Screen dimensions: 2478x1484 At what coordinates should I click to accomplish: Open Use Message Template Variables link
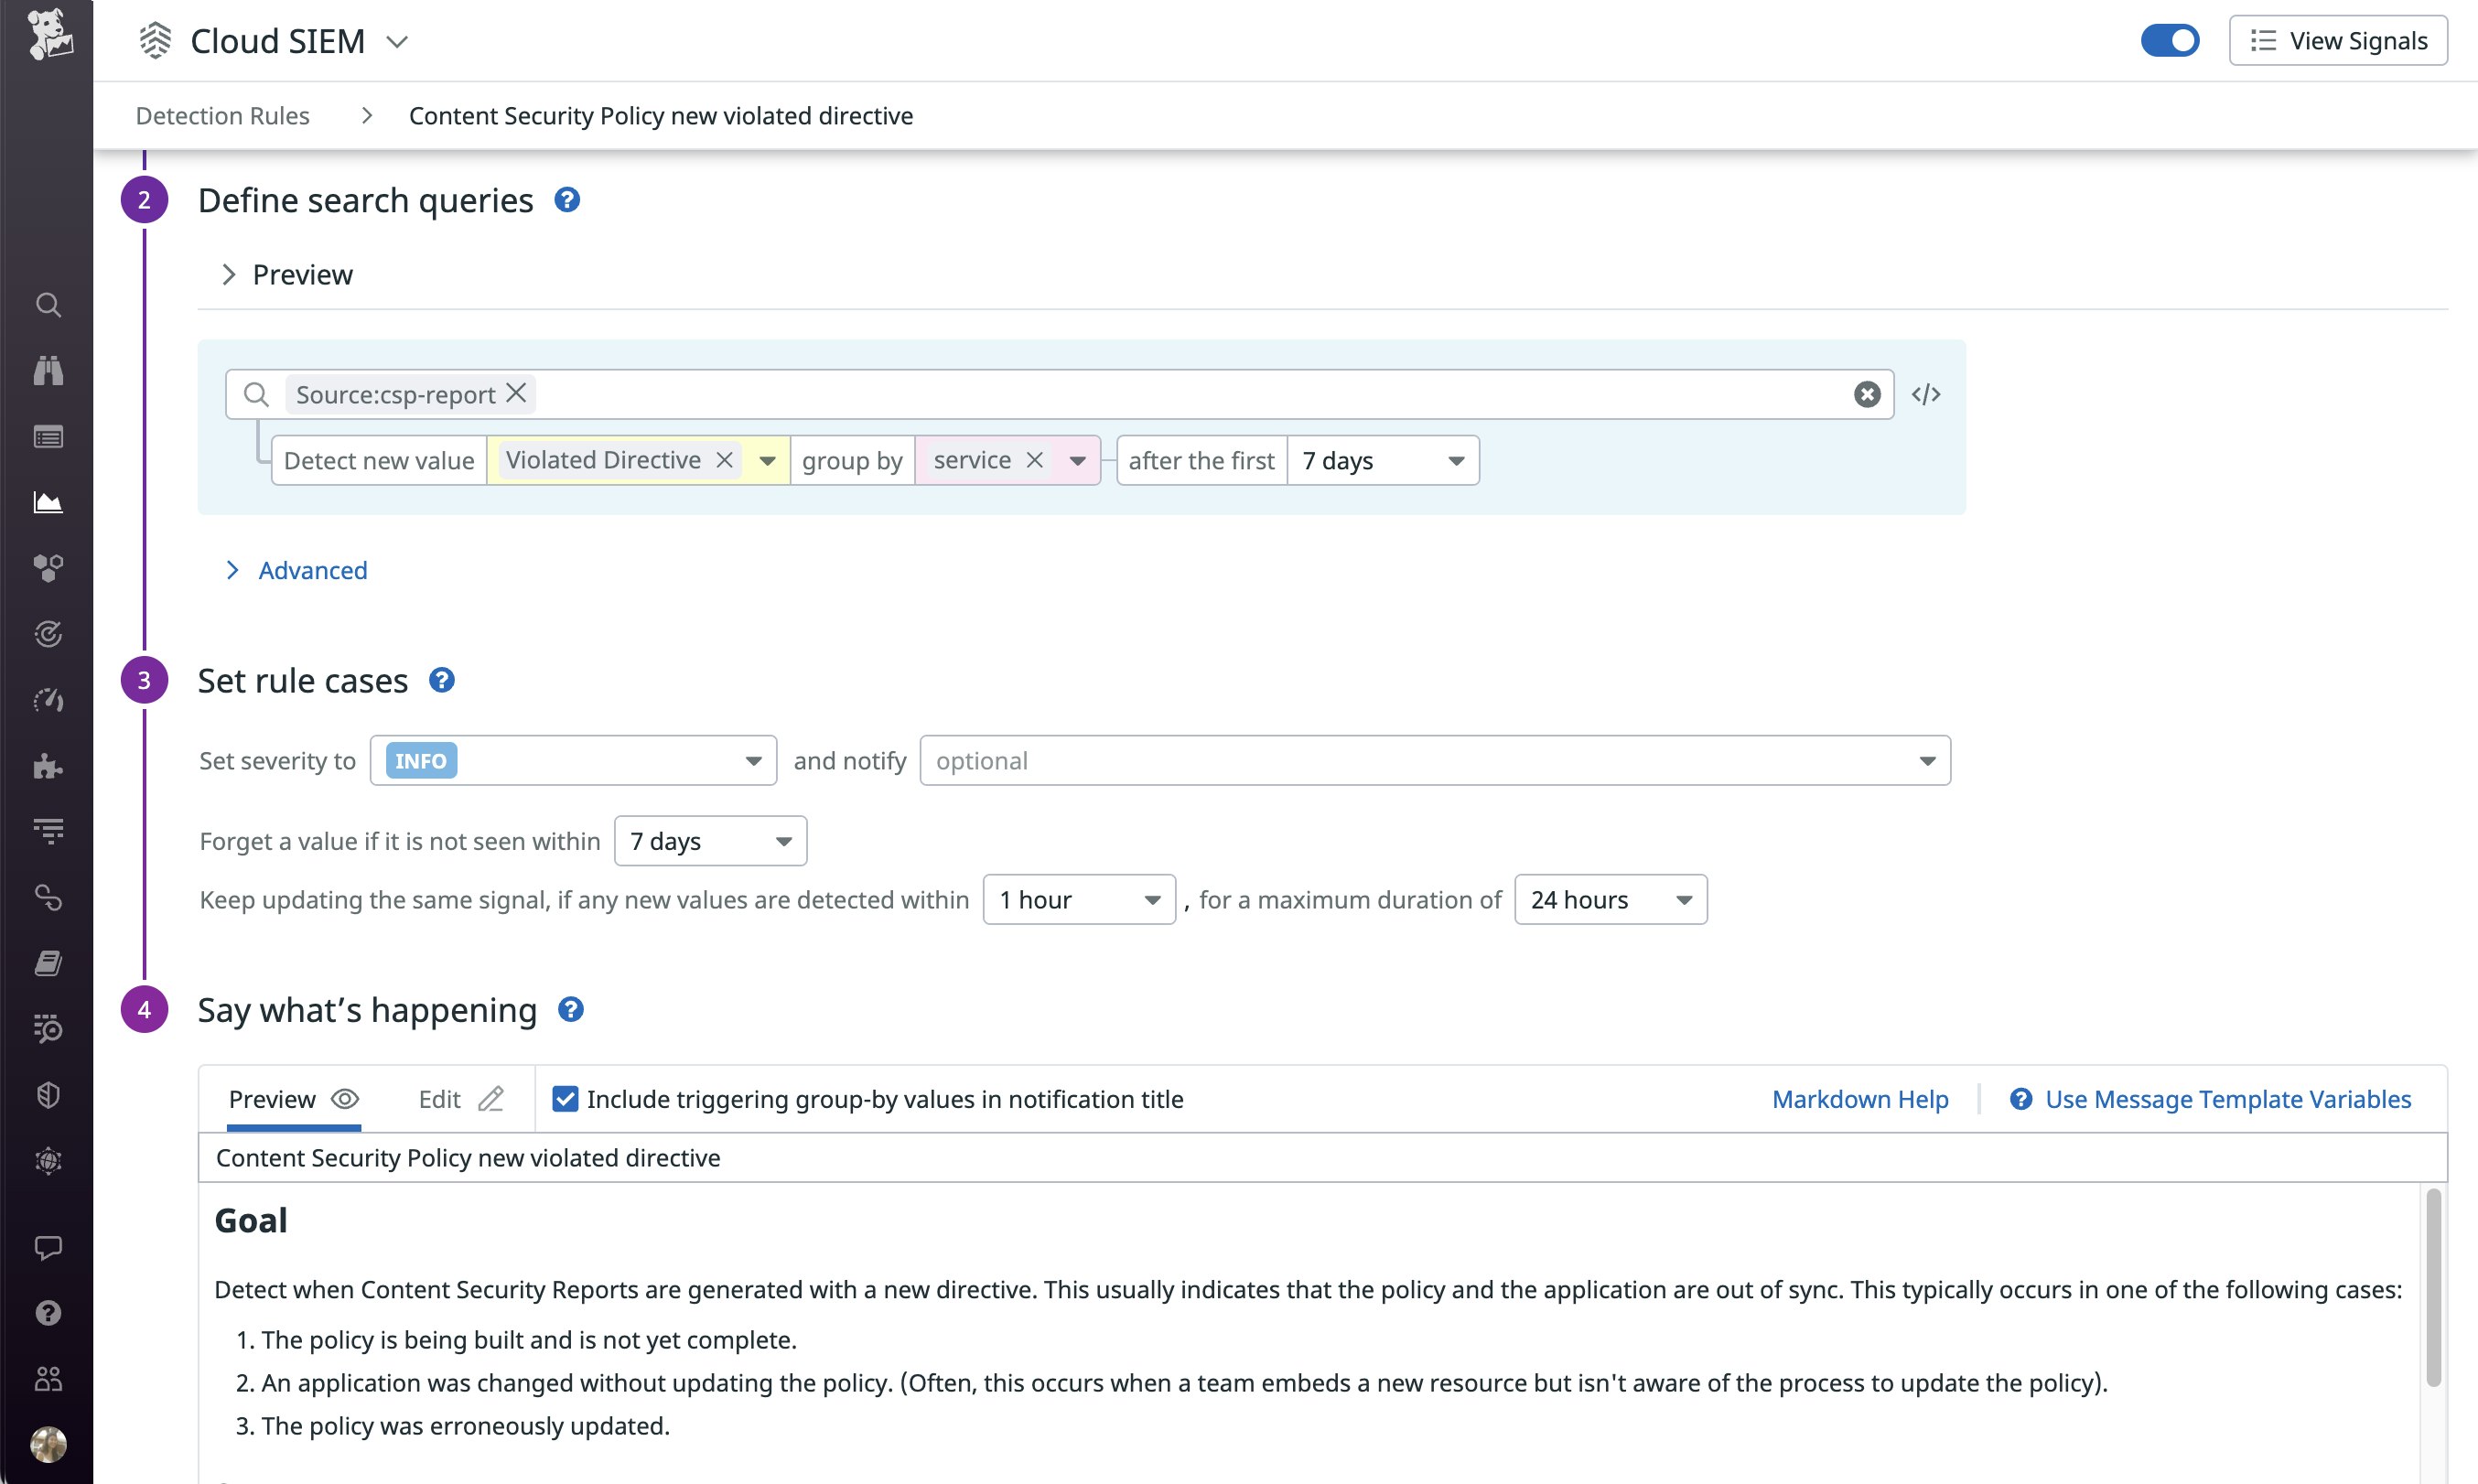(x=2228, y=1098)
